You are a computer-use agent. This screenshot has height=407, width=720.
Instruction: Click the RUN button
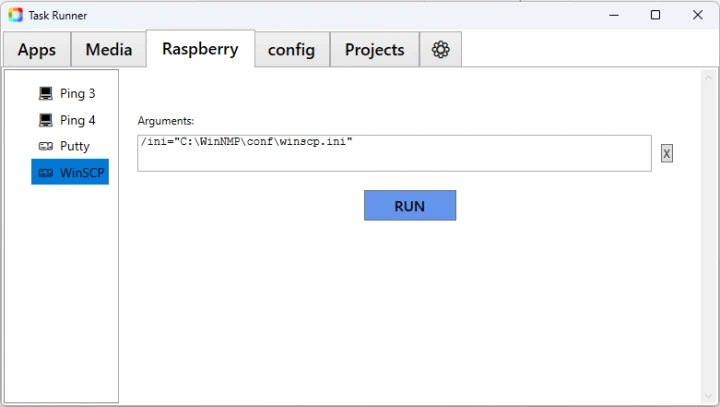410,205
